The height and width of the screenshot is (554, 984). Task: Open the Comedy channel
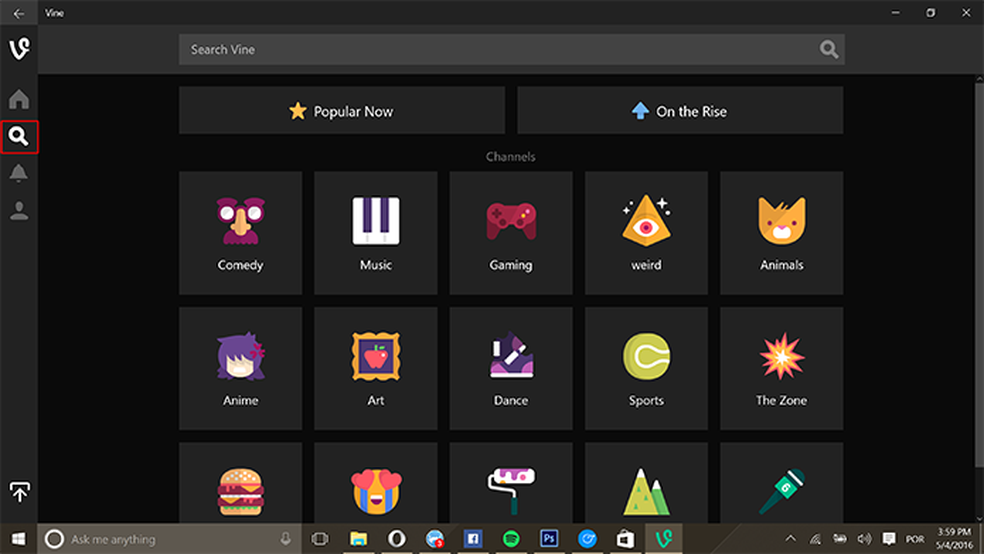pyautogui.click(x=240, y=233)
